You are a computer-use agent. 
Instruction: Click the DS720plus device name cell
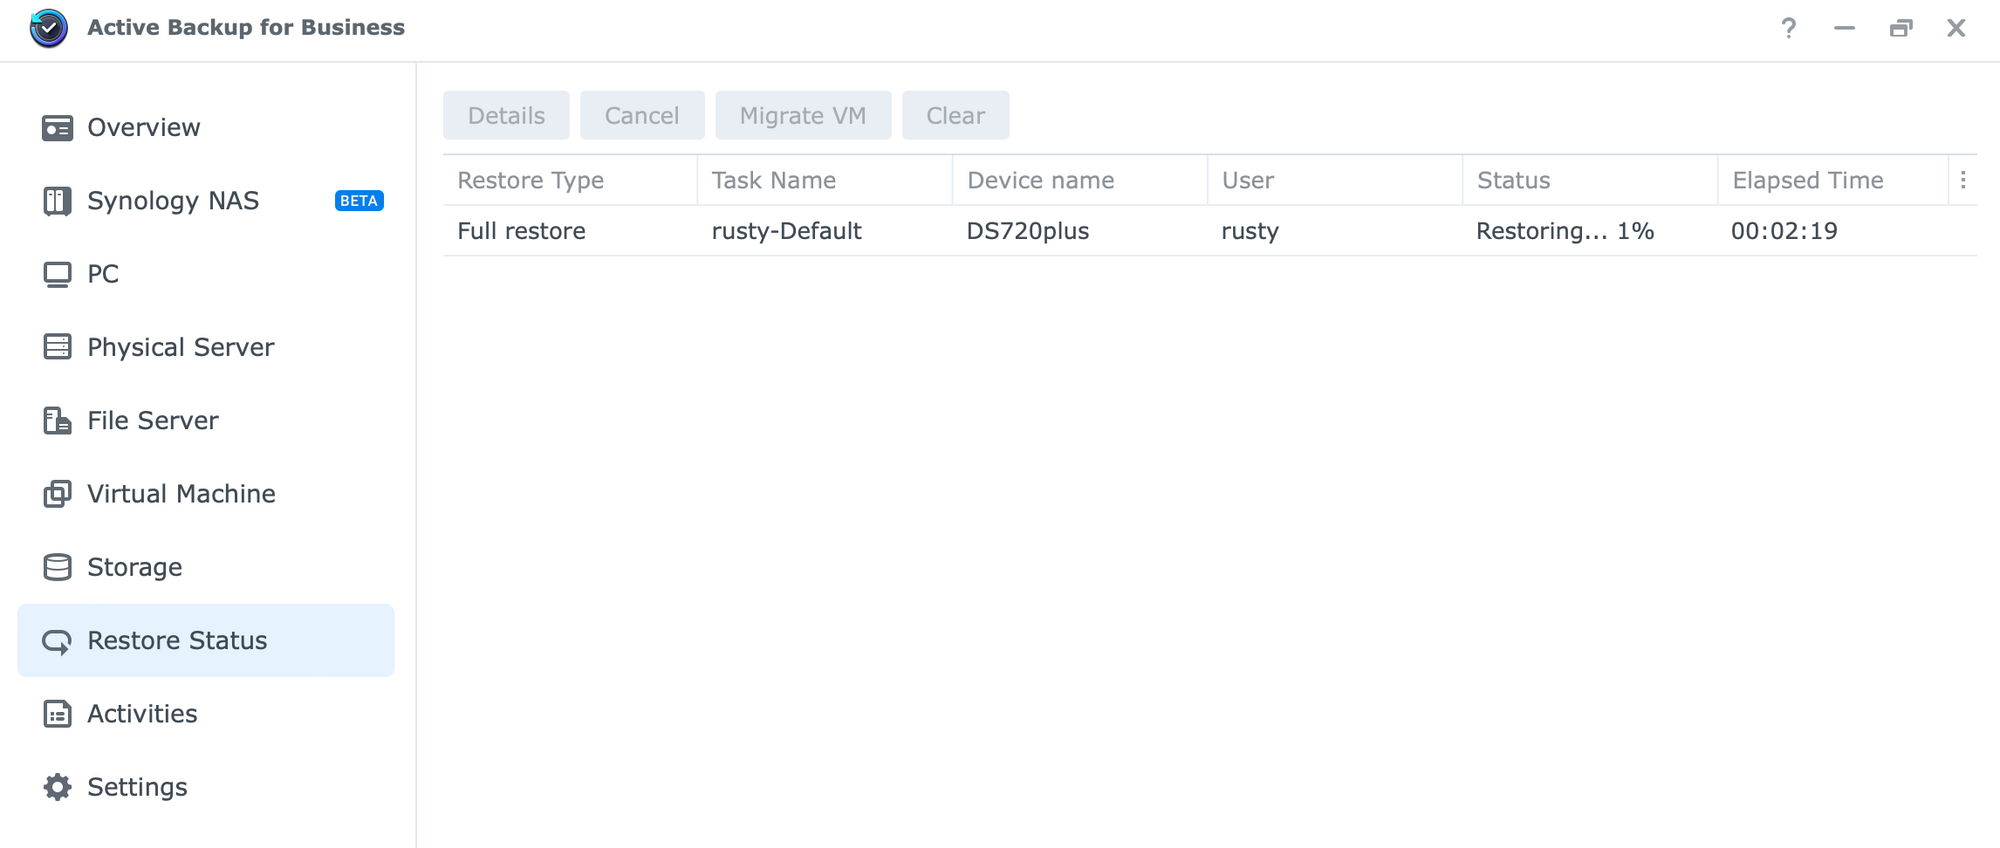(x=1080, y=231)
